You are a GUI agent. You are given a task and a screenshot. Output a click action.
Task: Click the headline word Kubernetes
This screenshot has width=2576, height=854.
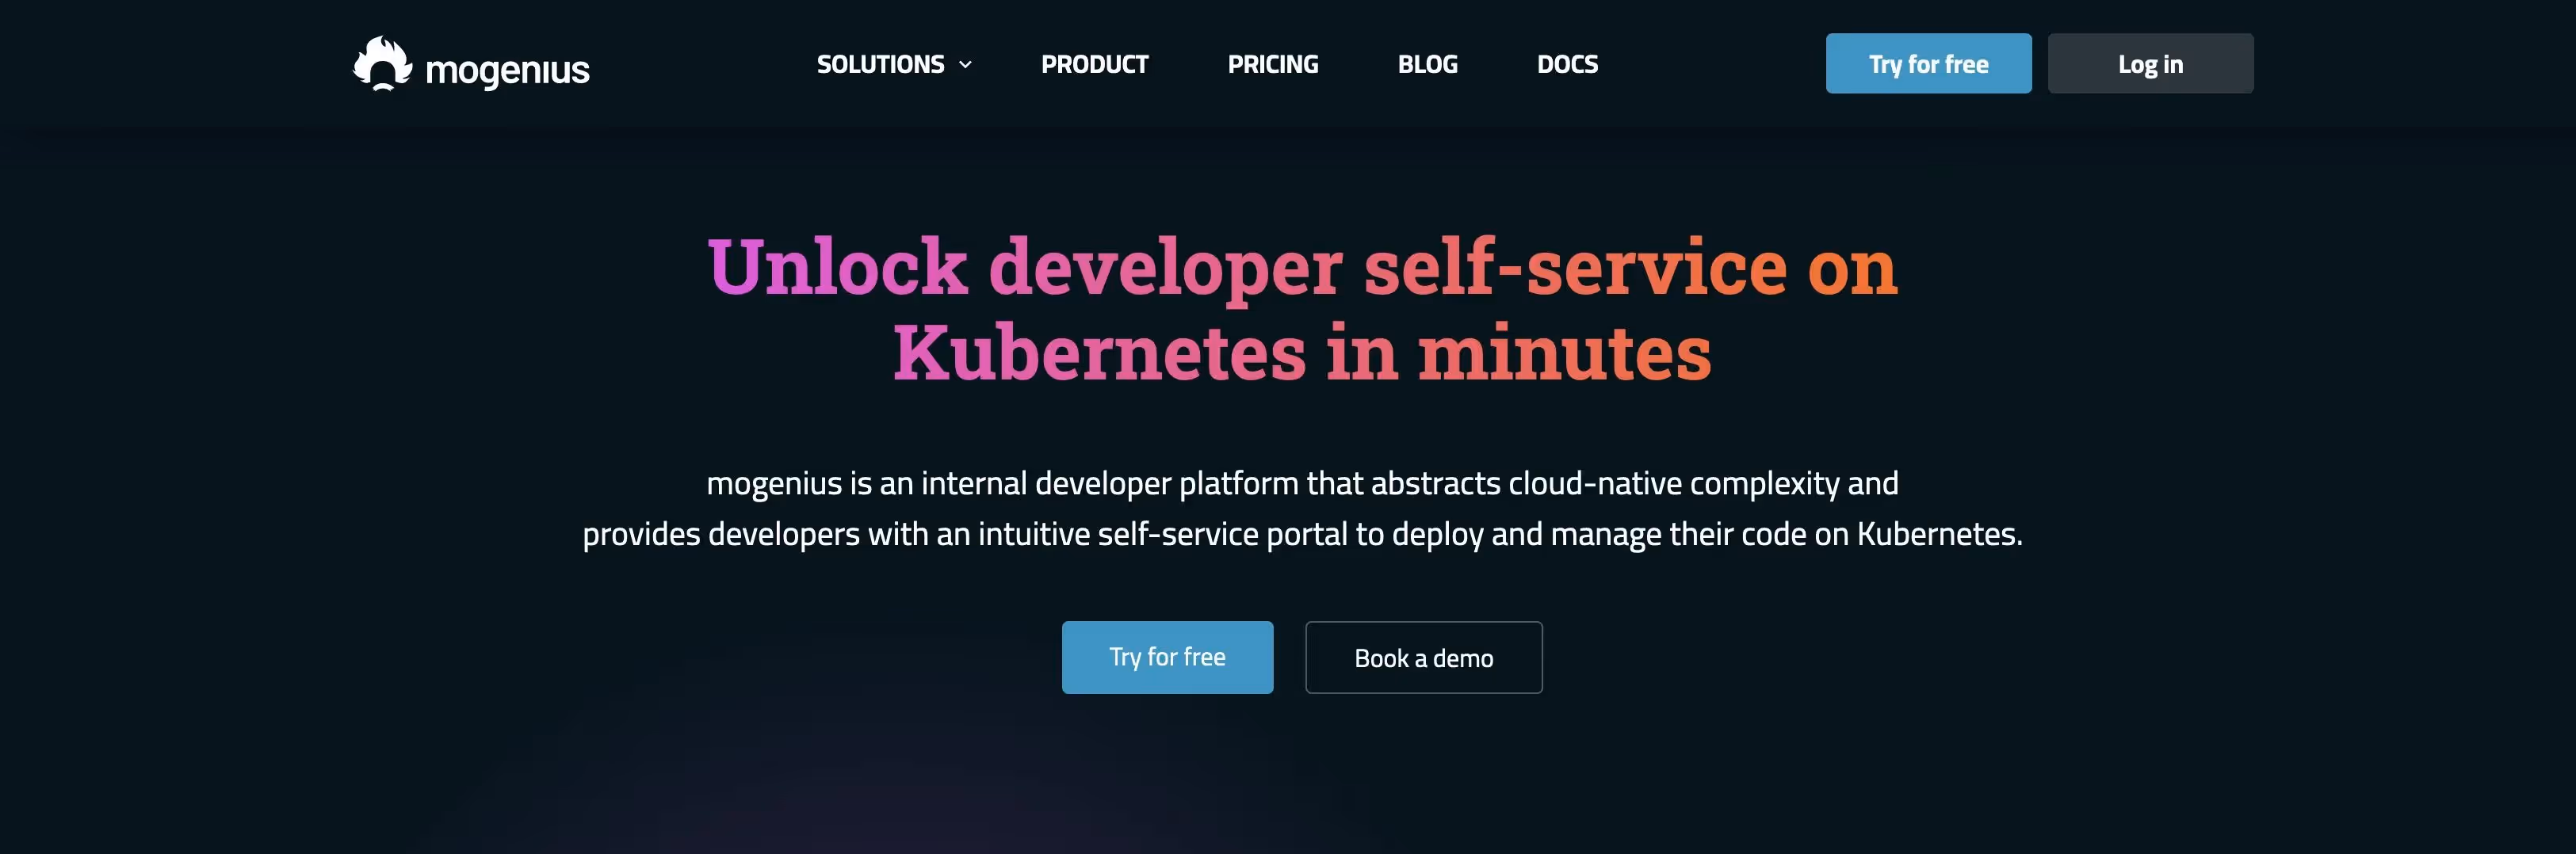tap(1099, 353)
